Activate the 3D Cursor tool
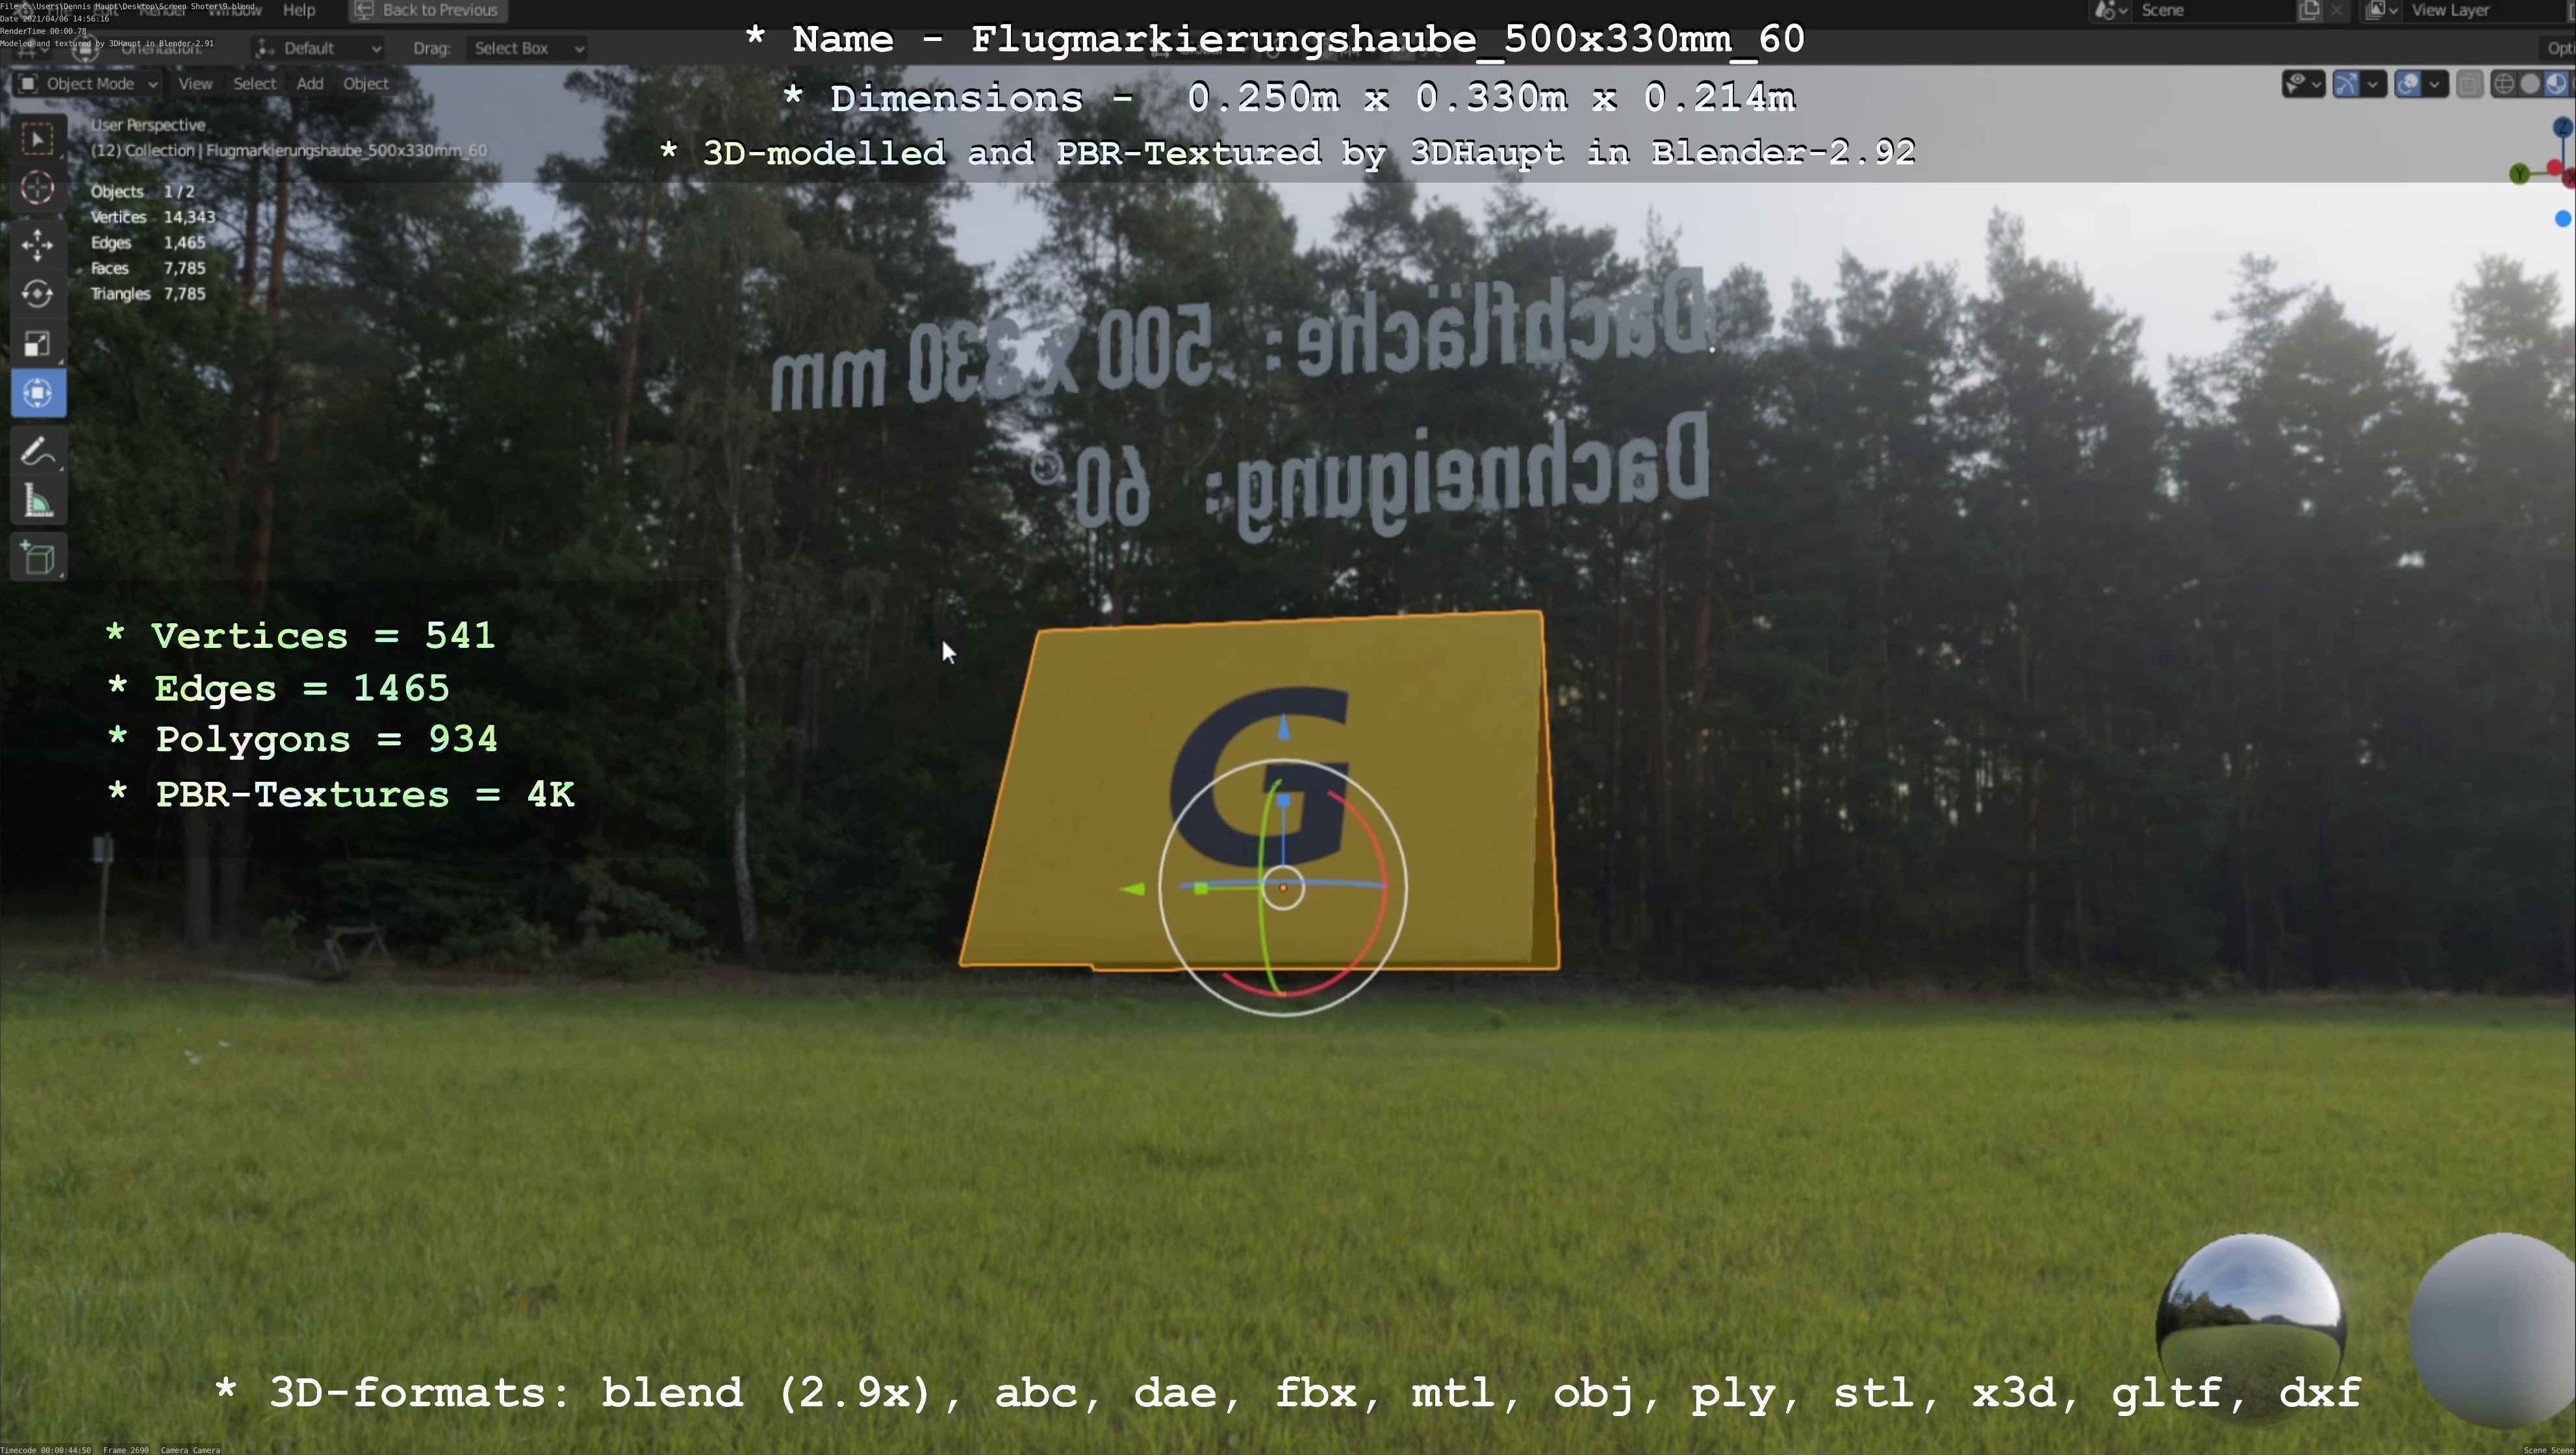 (38, 188)
